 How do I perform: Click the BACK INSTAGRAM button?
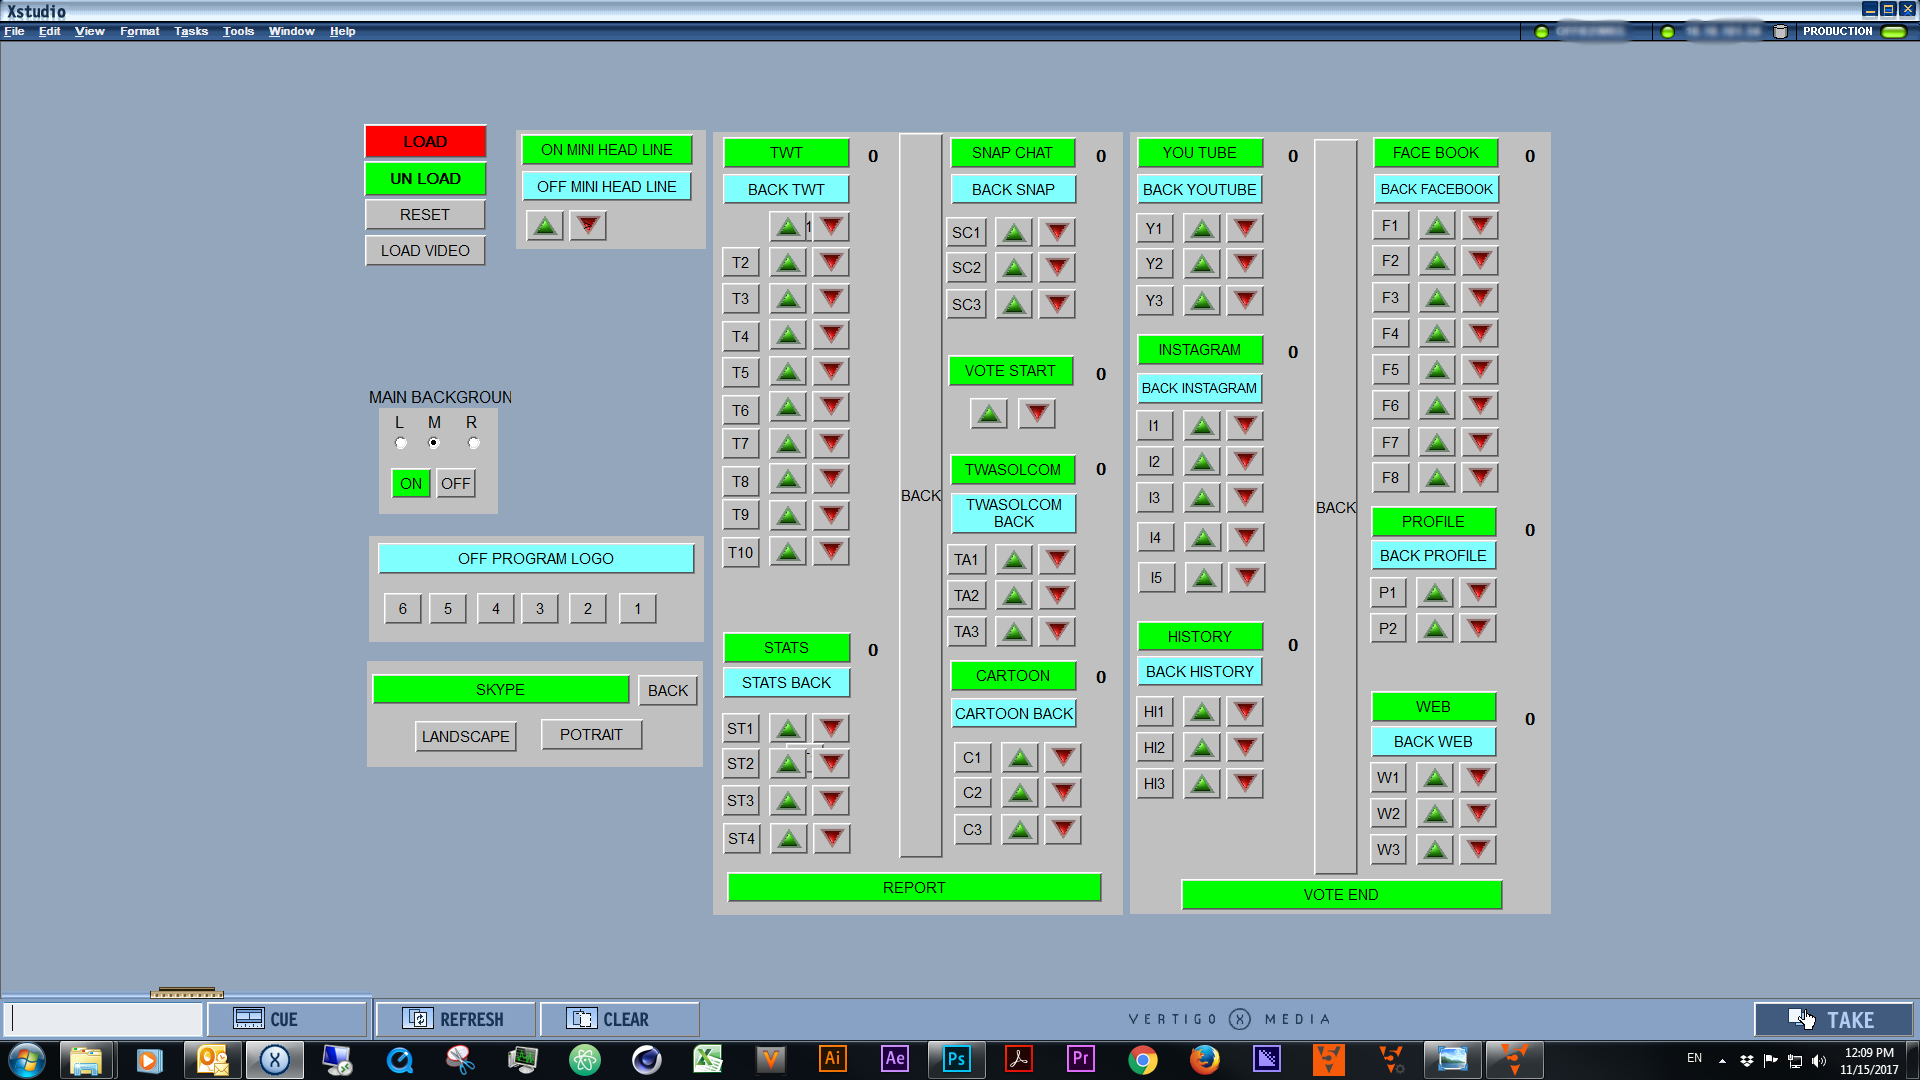coord(1199,389)
